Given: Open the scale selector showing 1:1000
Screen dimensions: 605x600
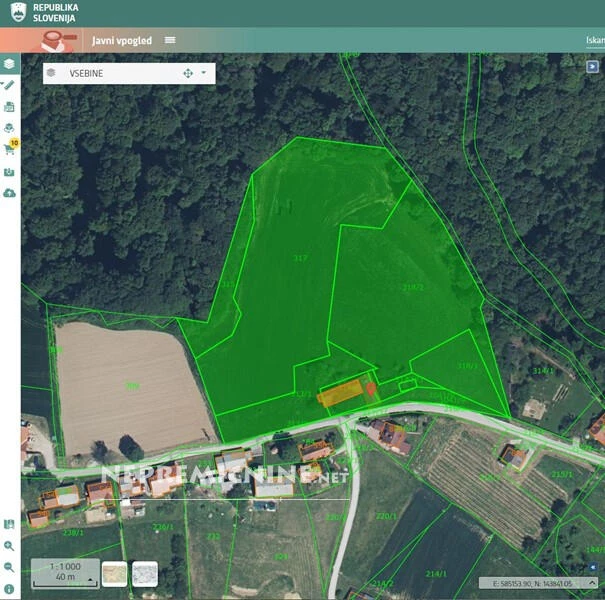Looking at the screenshot, I should coord(64,573).
